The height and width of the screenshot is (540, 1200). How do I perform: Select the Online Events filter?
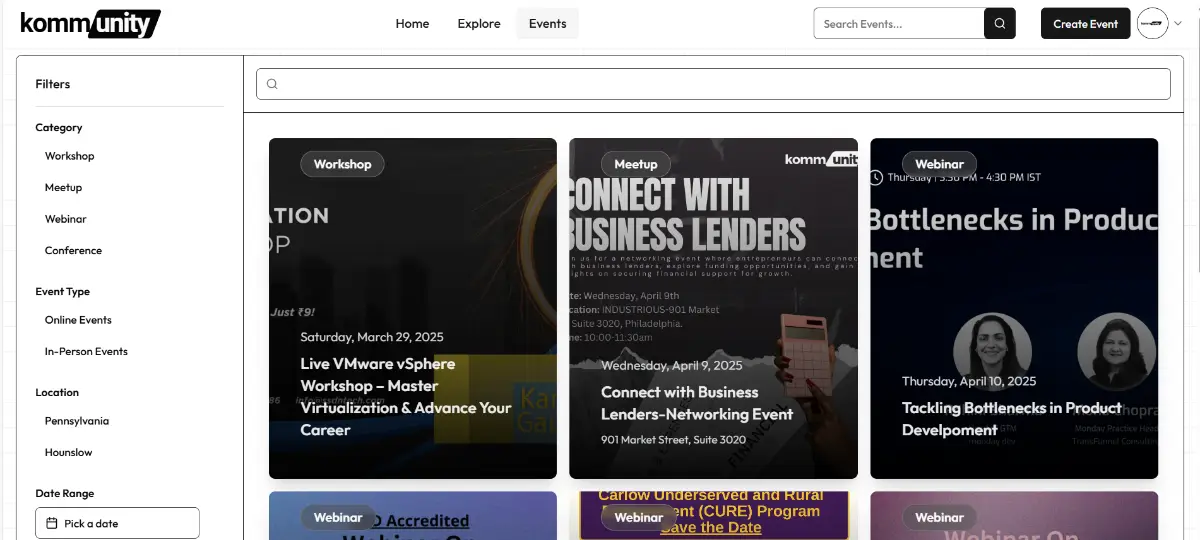tap(79, 320)
